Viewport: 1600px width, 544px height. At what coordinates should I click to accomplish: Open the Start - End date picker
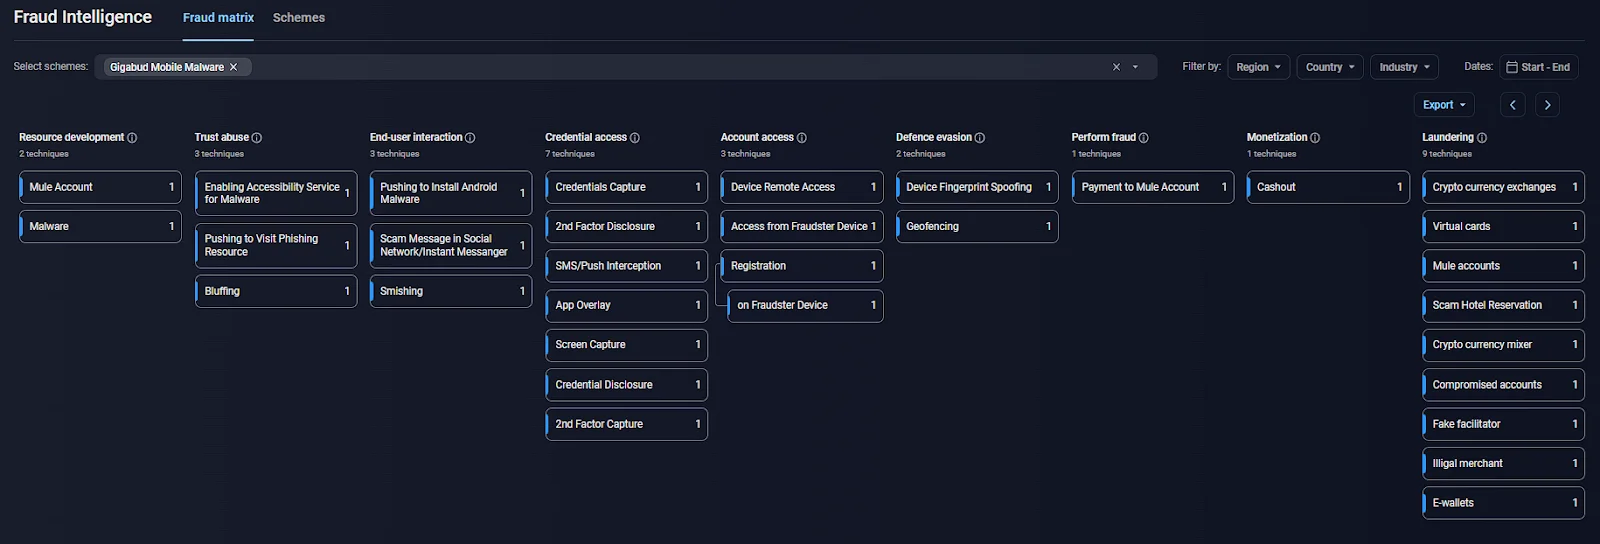(x=1538, y=67)
